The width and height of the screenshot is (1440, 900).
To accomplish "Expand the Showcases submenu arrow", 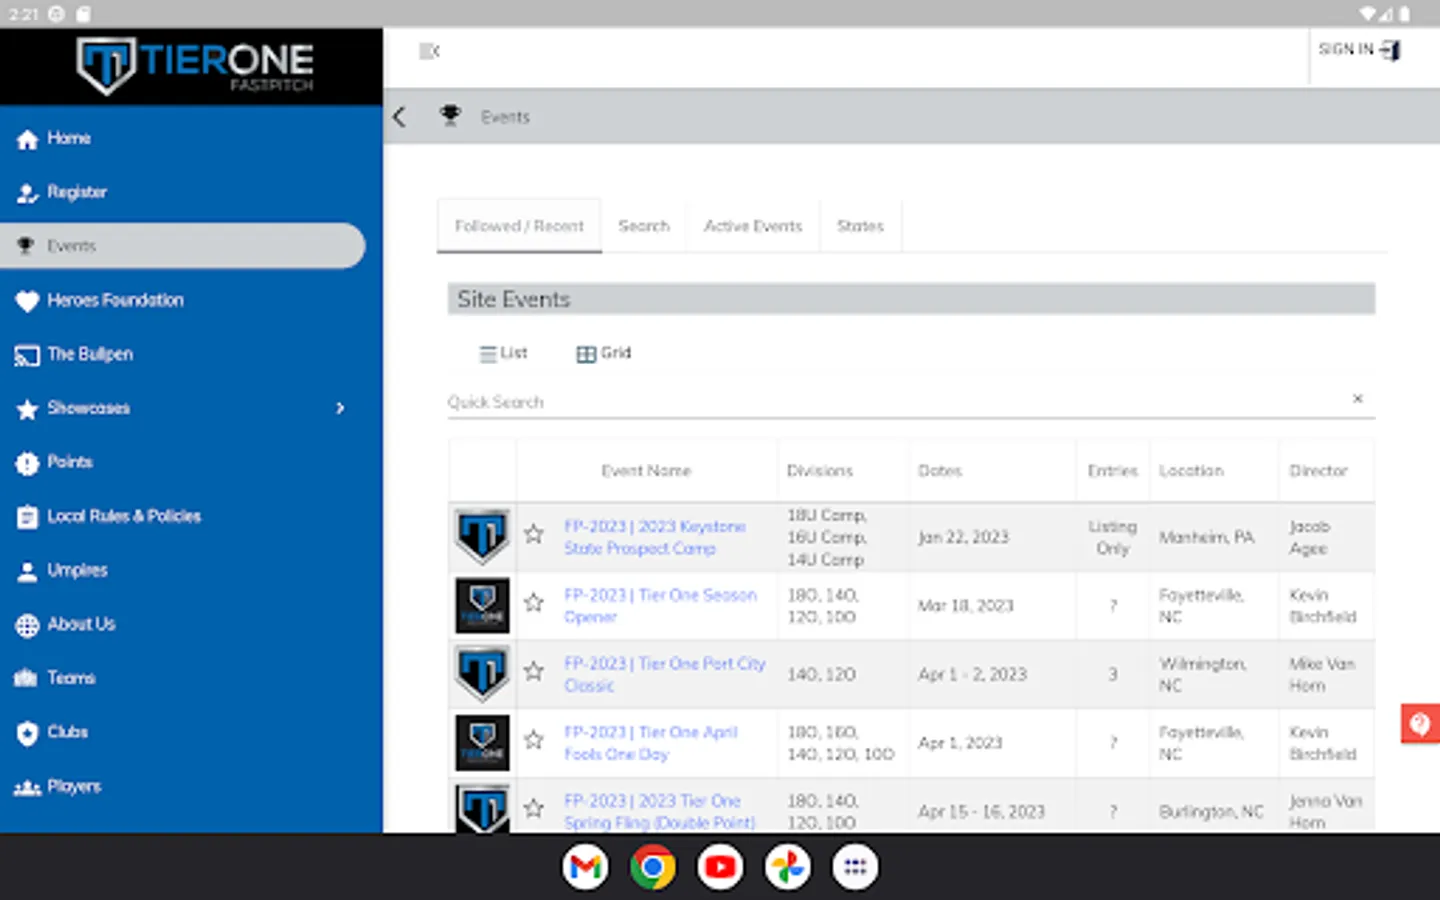I will tap(340, 408).
